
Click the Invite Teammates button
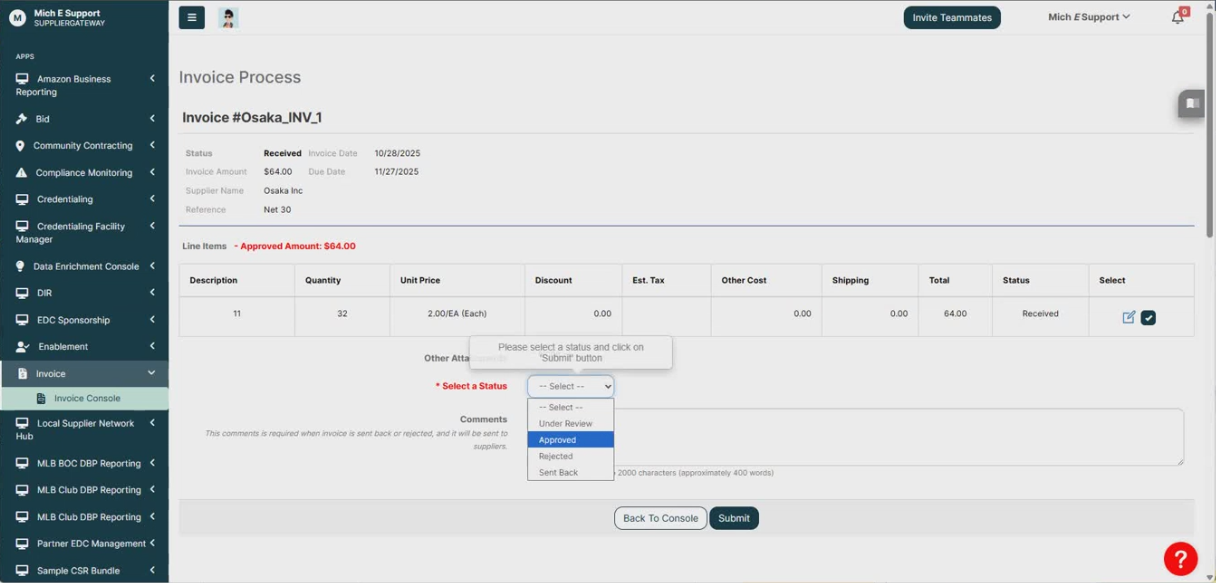[x=951, y=17]
